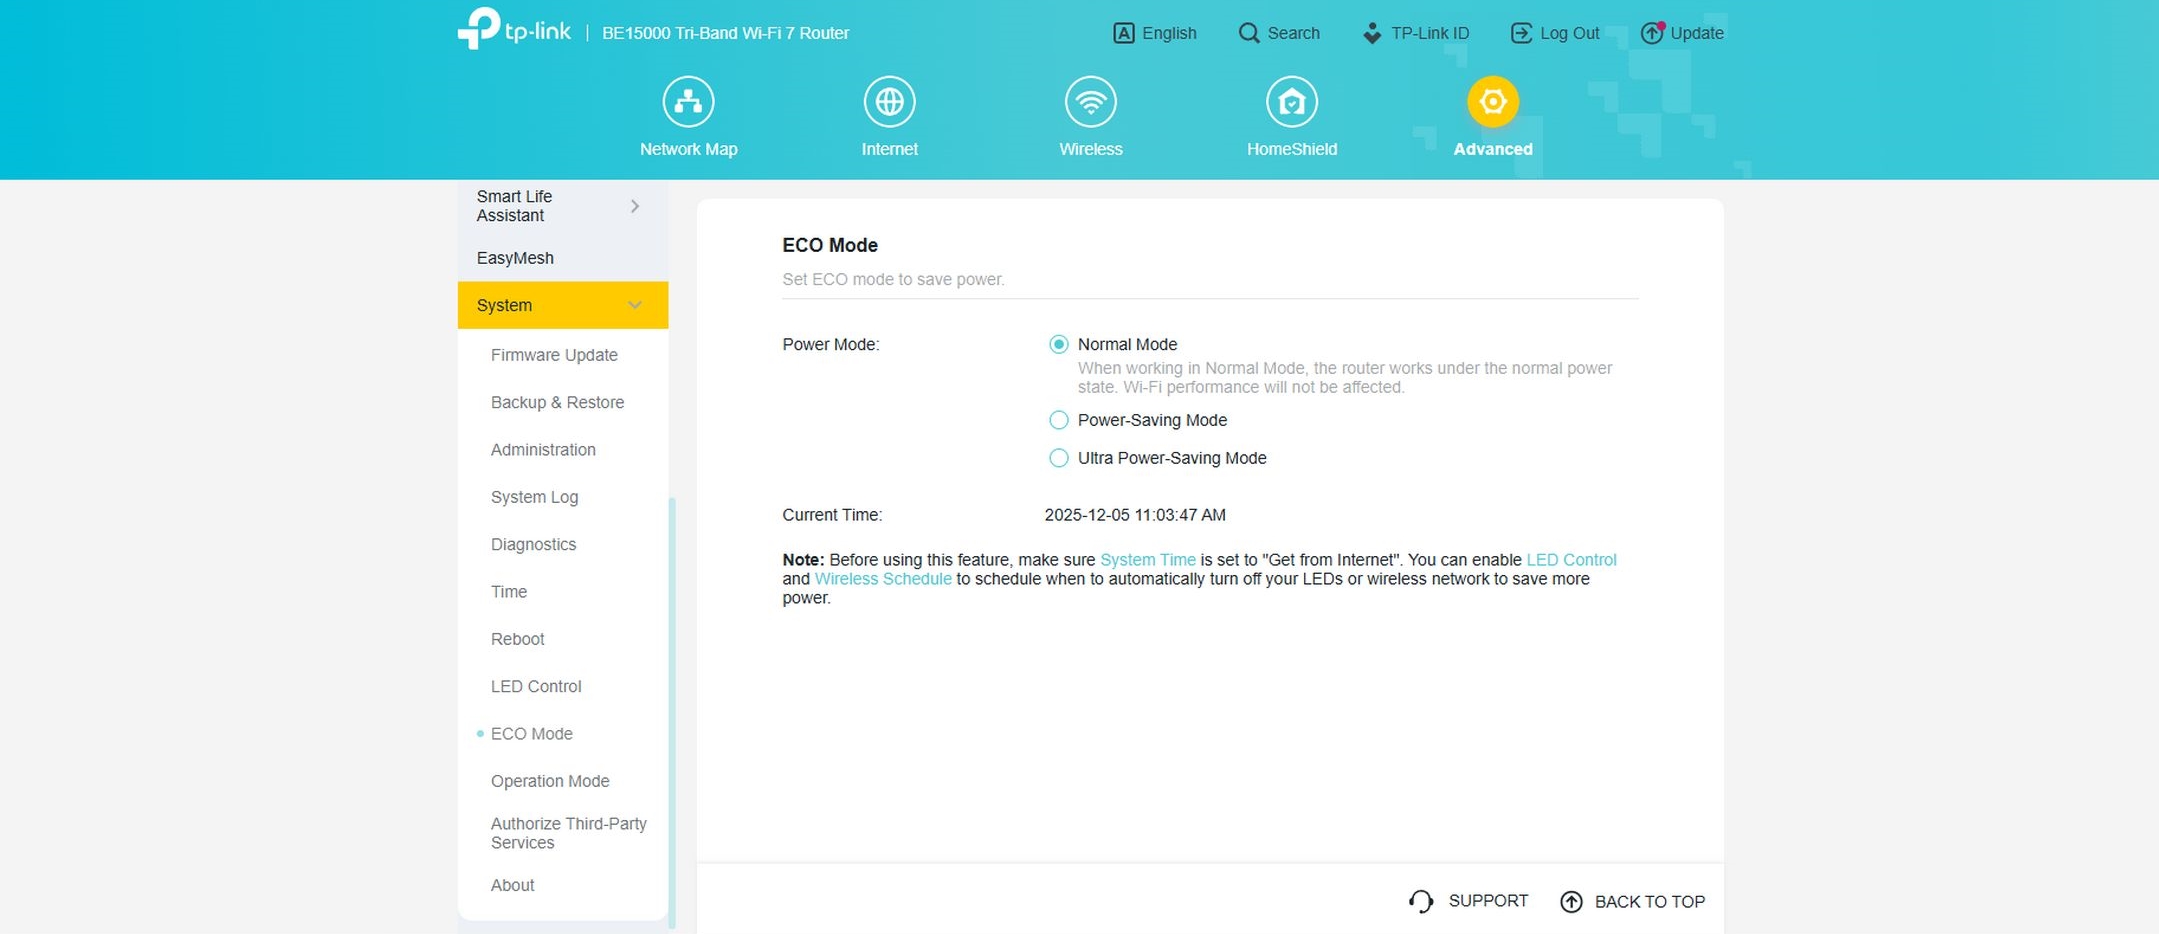Open the Wireless Wi-Fi icon

click(x=1090, y=102)
